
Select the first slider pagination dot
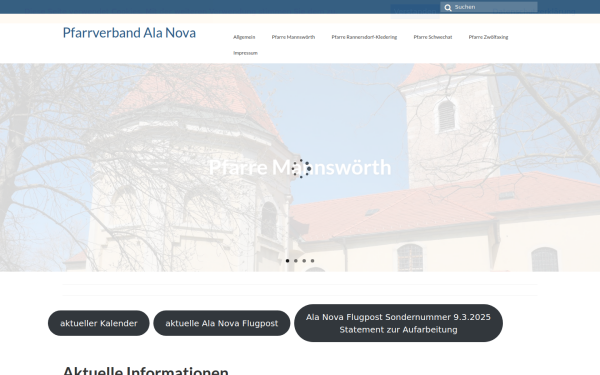[x=287, y=261]
